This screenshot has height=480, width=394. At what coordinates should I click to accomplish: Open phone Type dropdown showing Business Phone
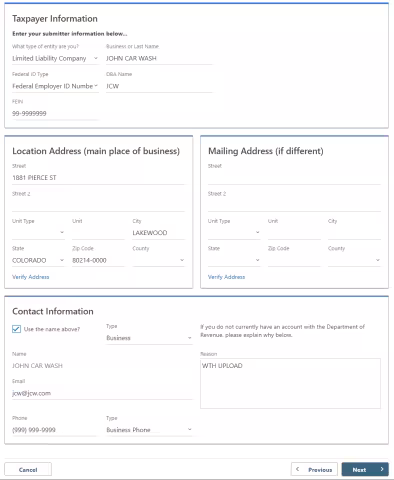[149, 430]
